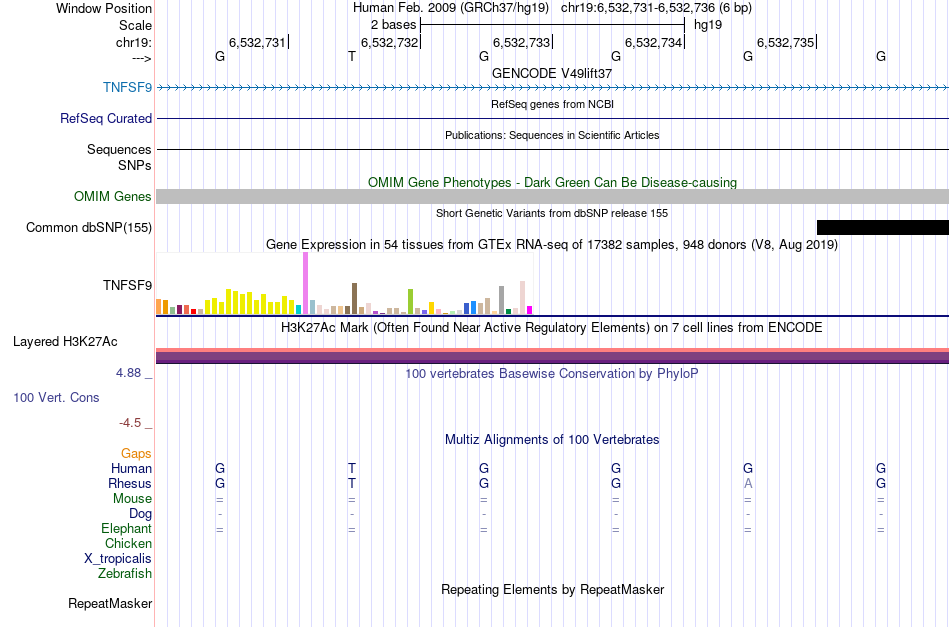950x627 pixels.
Task: Click the TNFSF9 gene track label
Action: coord(127,87)
